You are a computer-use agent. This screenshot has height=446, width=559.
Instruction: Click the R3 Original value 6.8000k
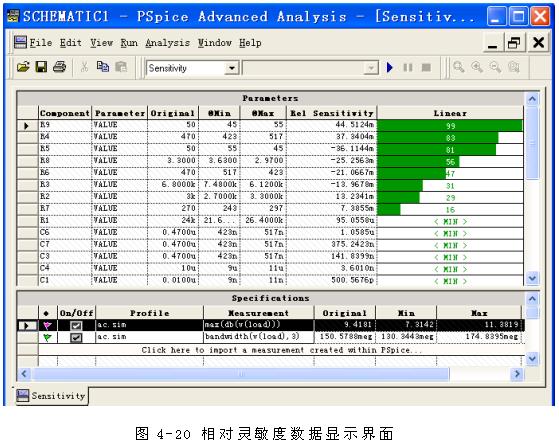173,184
